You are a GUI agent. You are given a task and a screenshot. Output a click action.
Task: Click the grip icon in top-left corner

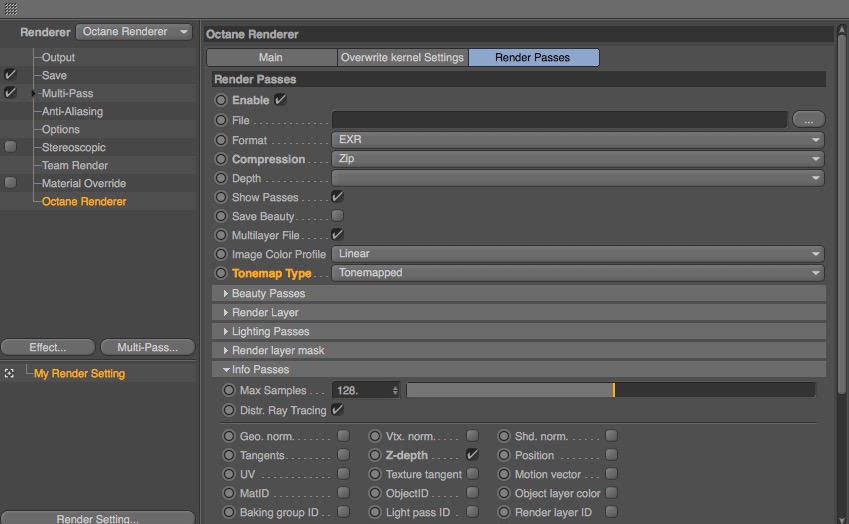[x=10, y=9]
